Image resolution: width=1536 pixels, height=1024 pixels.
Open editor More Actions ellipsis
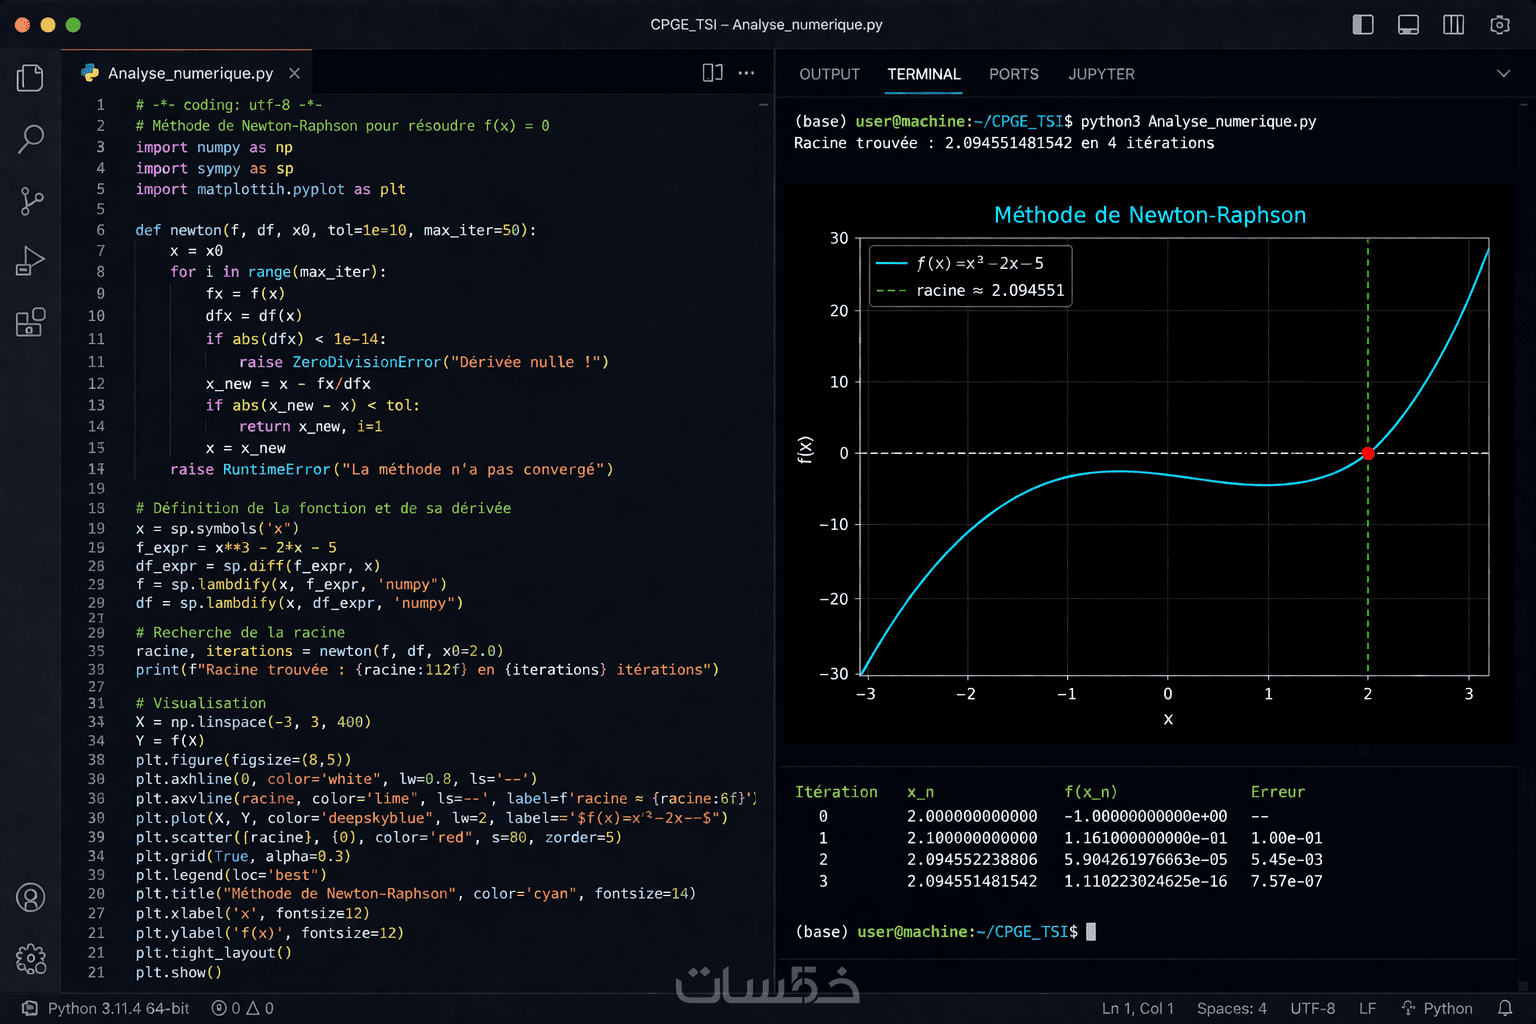746,73
